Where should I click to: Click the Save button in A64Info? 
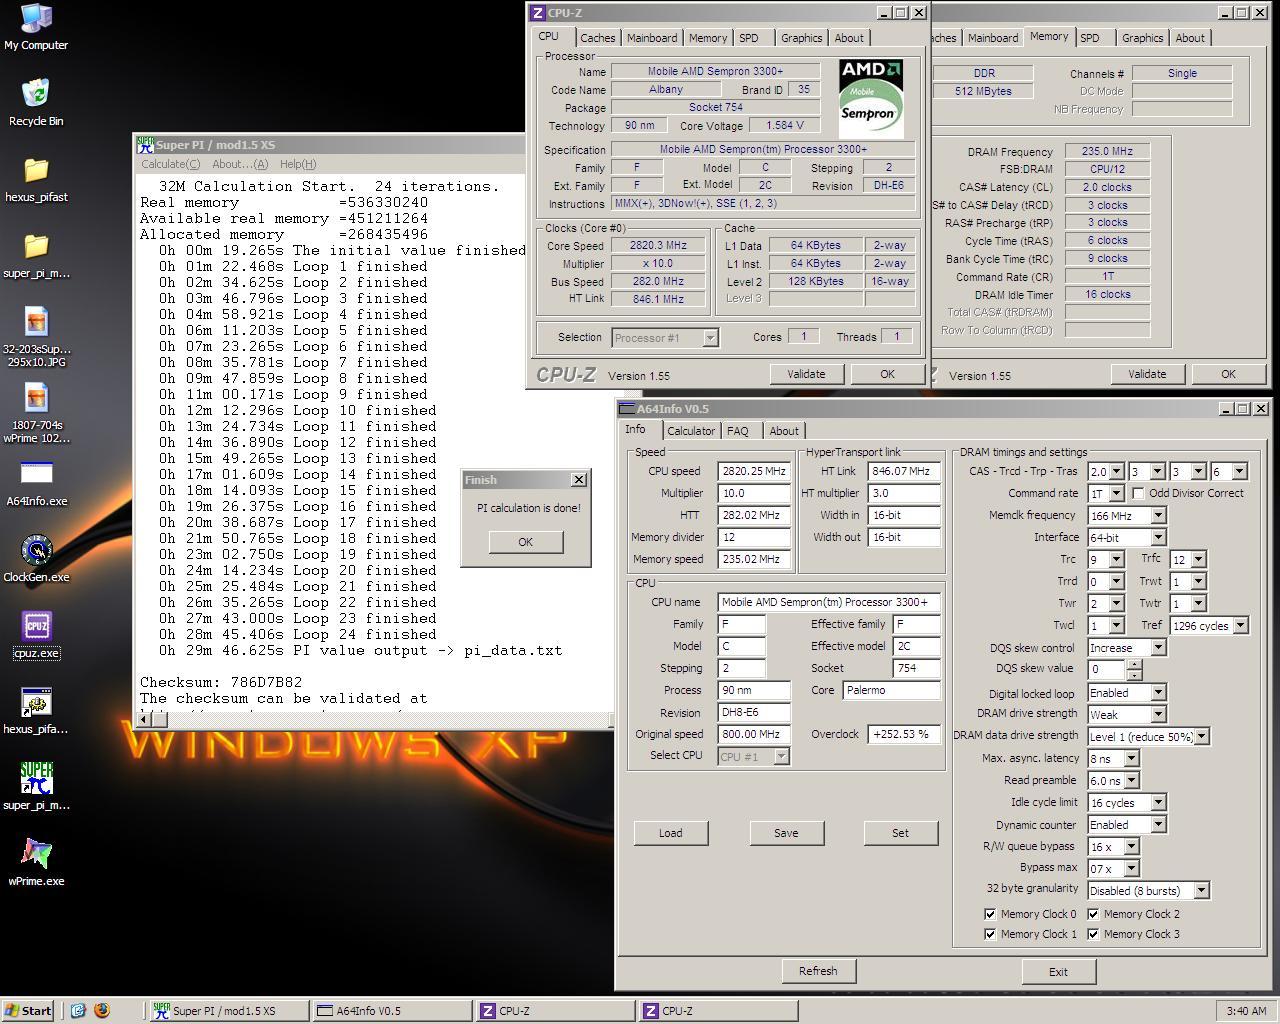[x=786, y=833]
